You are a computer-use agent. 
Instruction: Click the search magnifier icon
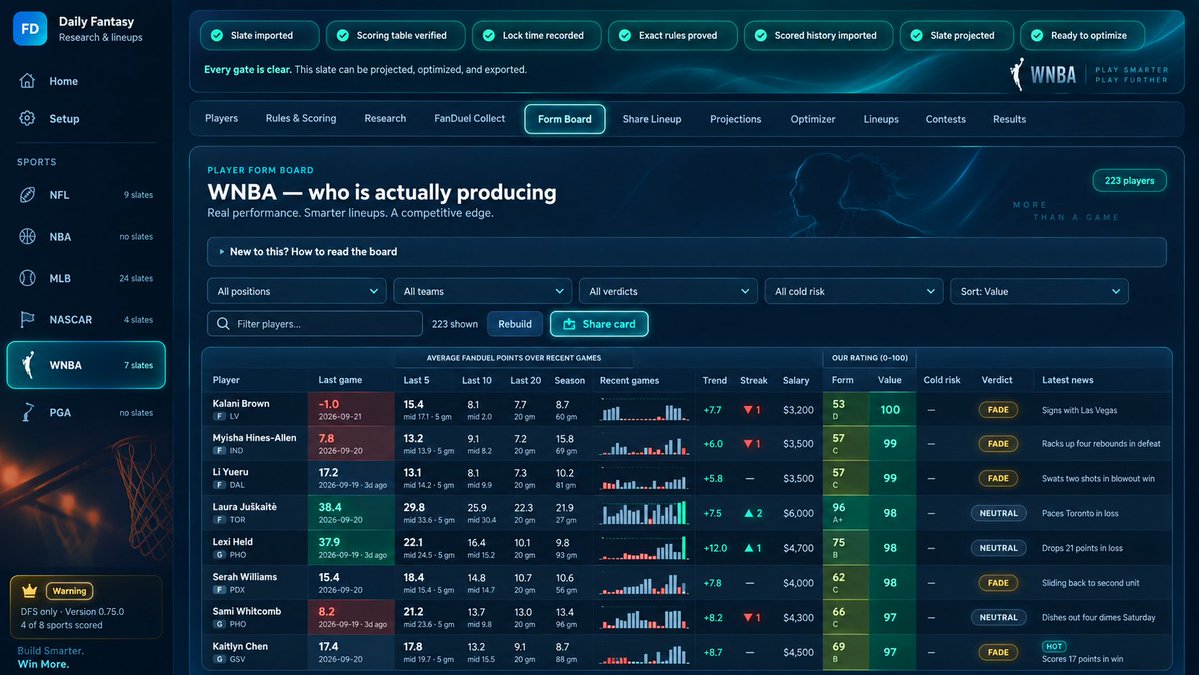pos(223,324)
